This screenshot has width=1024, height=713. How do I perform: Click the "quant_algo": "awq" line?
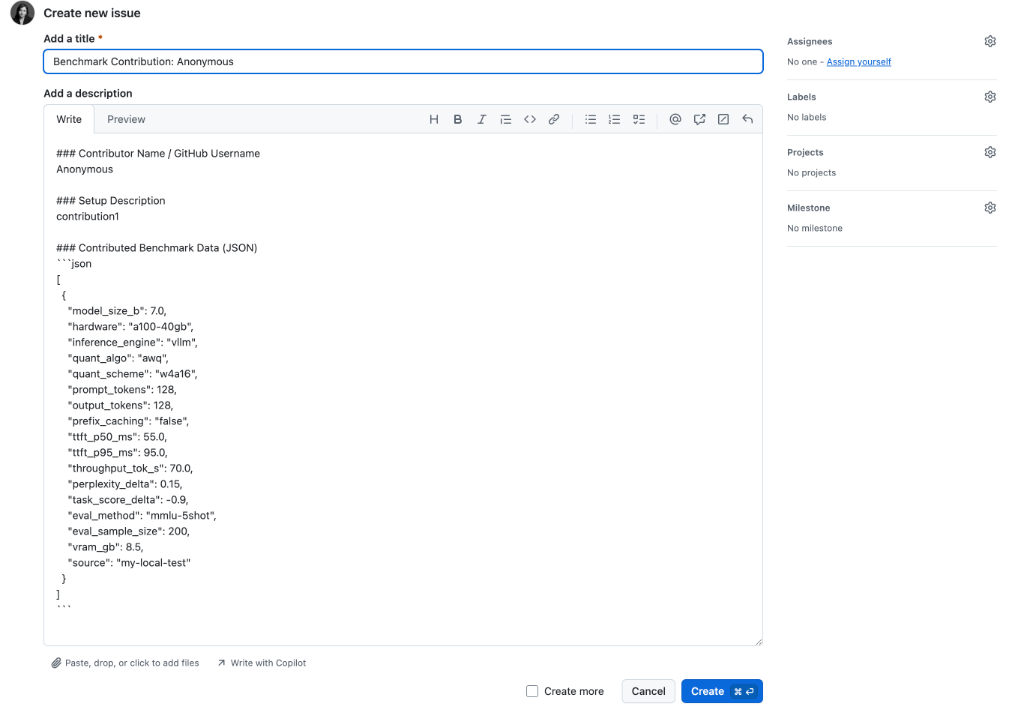(118, 358)
